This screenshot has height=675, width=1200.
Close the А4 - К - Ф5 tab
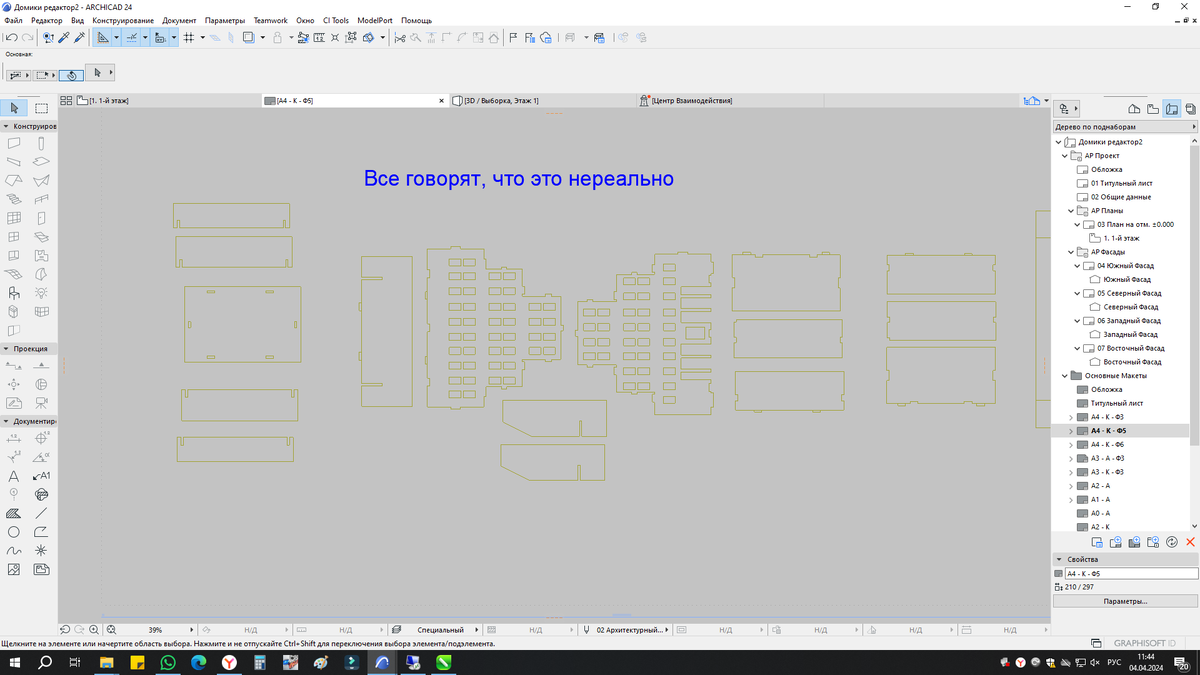coord(442,101)
